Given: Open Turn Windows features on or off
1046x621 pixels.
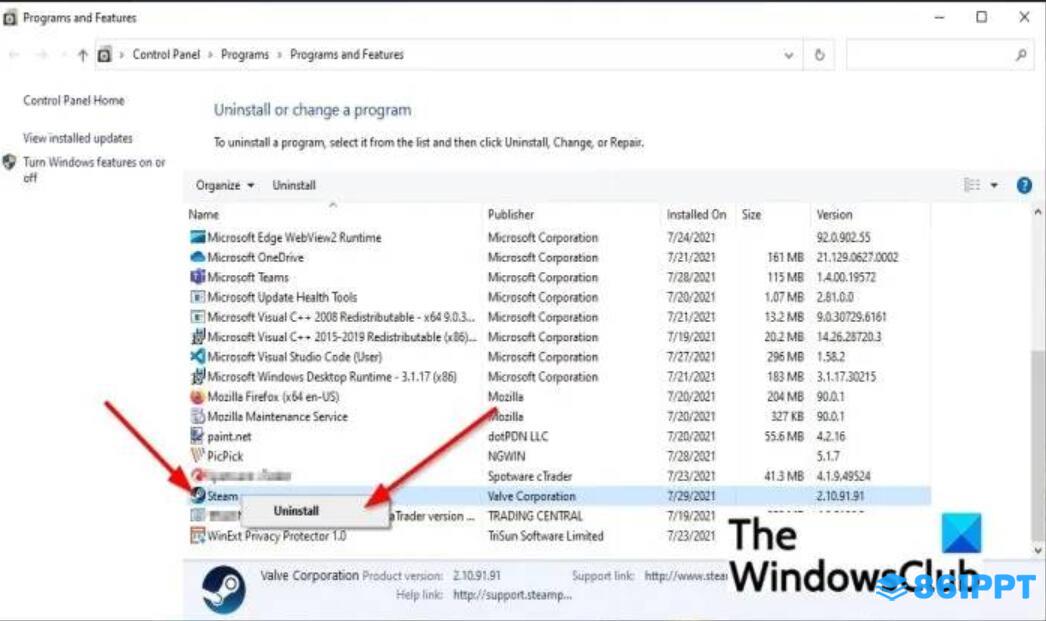Looking at the screenshot, I should pyautogui.click(x=94, y=170).
